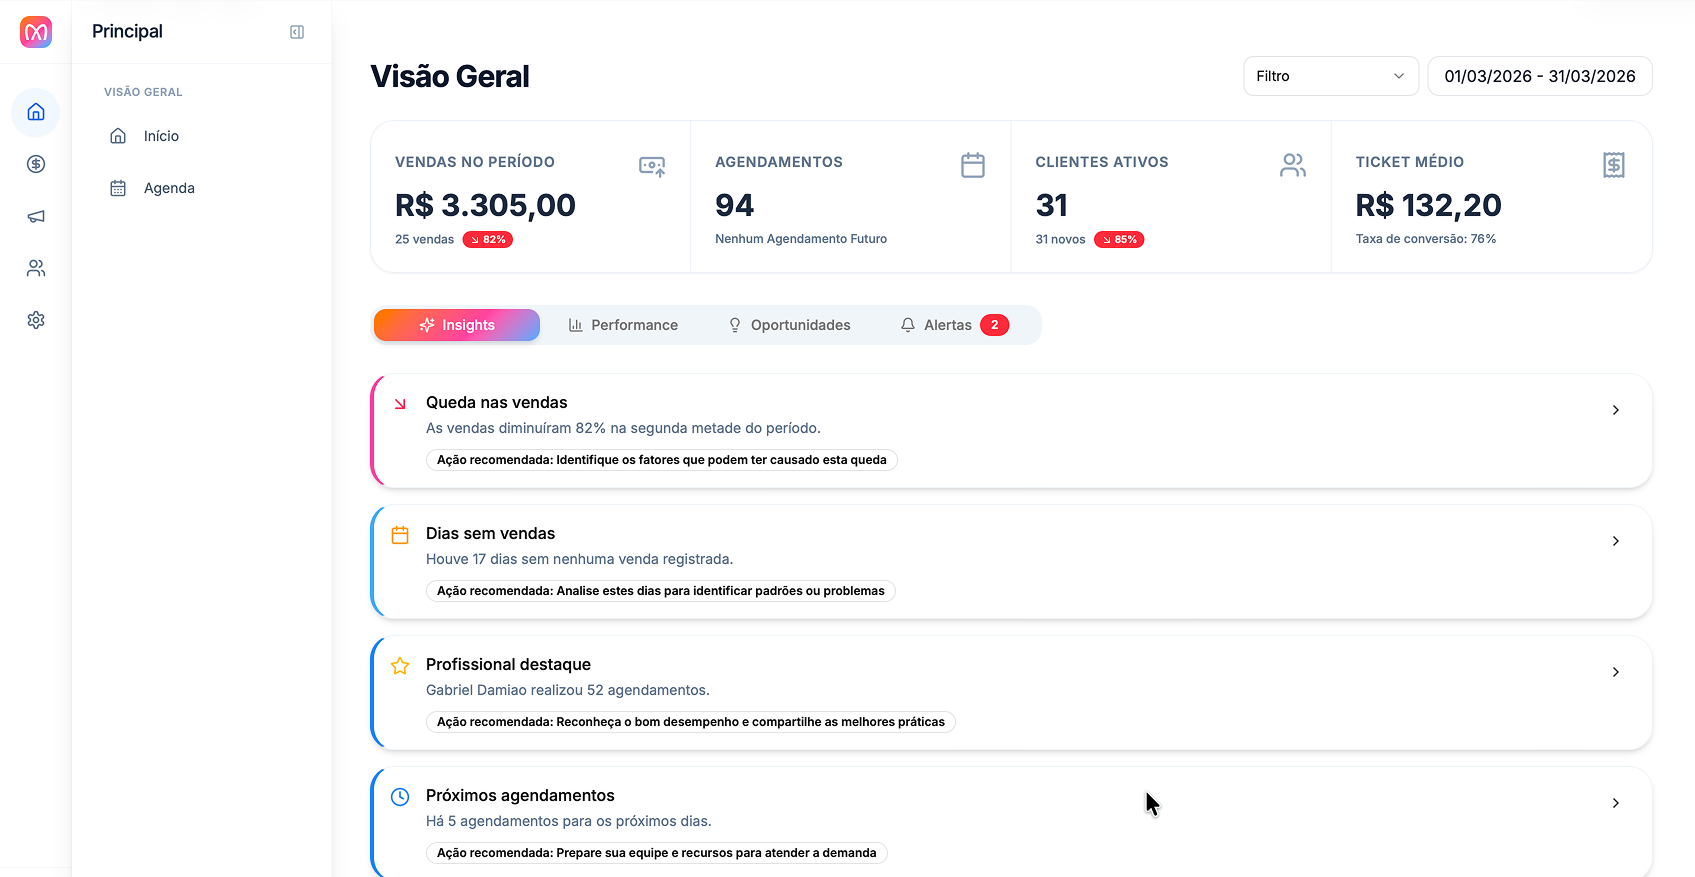
Task: Collapse the Principal sidebar panel
Action: (297, 32)
